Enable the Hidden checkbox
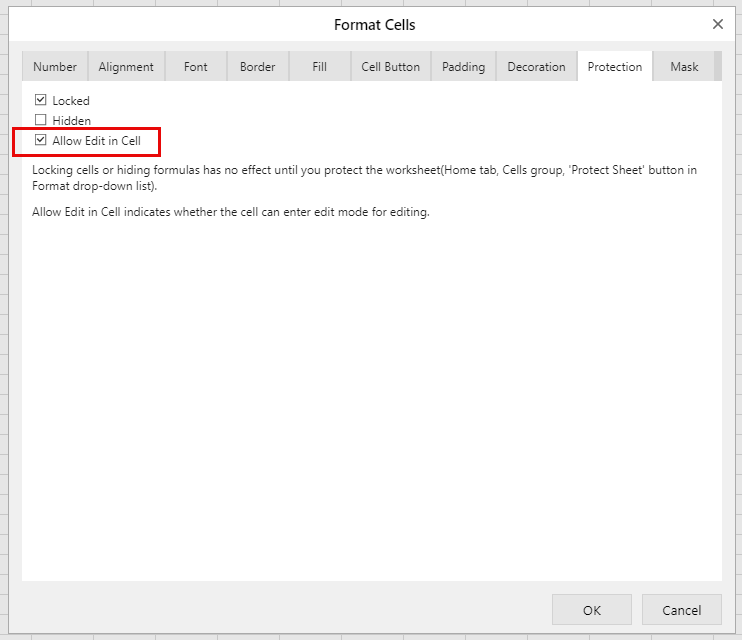 point(41,121)
